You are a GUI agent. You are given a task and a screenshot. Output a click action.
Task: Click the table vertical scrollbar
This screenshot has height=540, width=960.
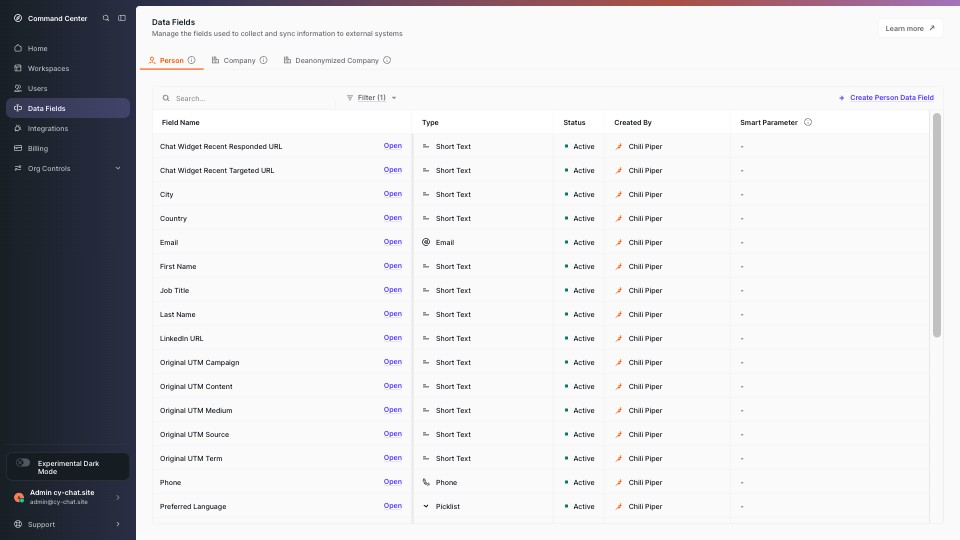[937, 225]
